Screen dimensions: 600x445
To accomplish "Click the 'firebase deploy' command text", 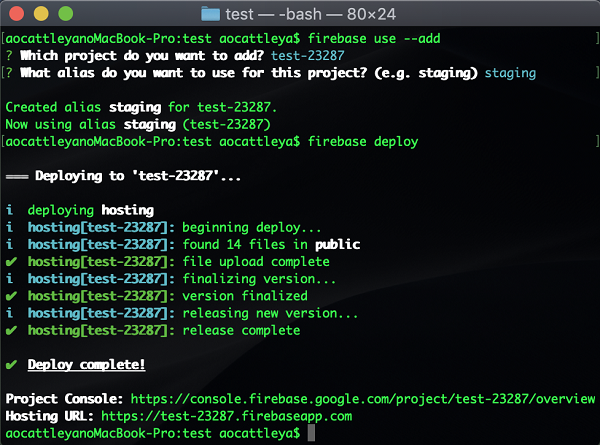I will 362,141.
